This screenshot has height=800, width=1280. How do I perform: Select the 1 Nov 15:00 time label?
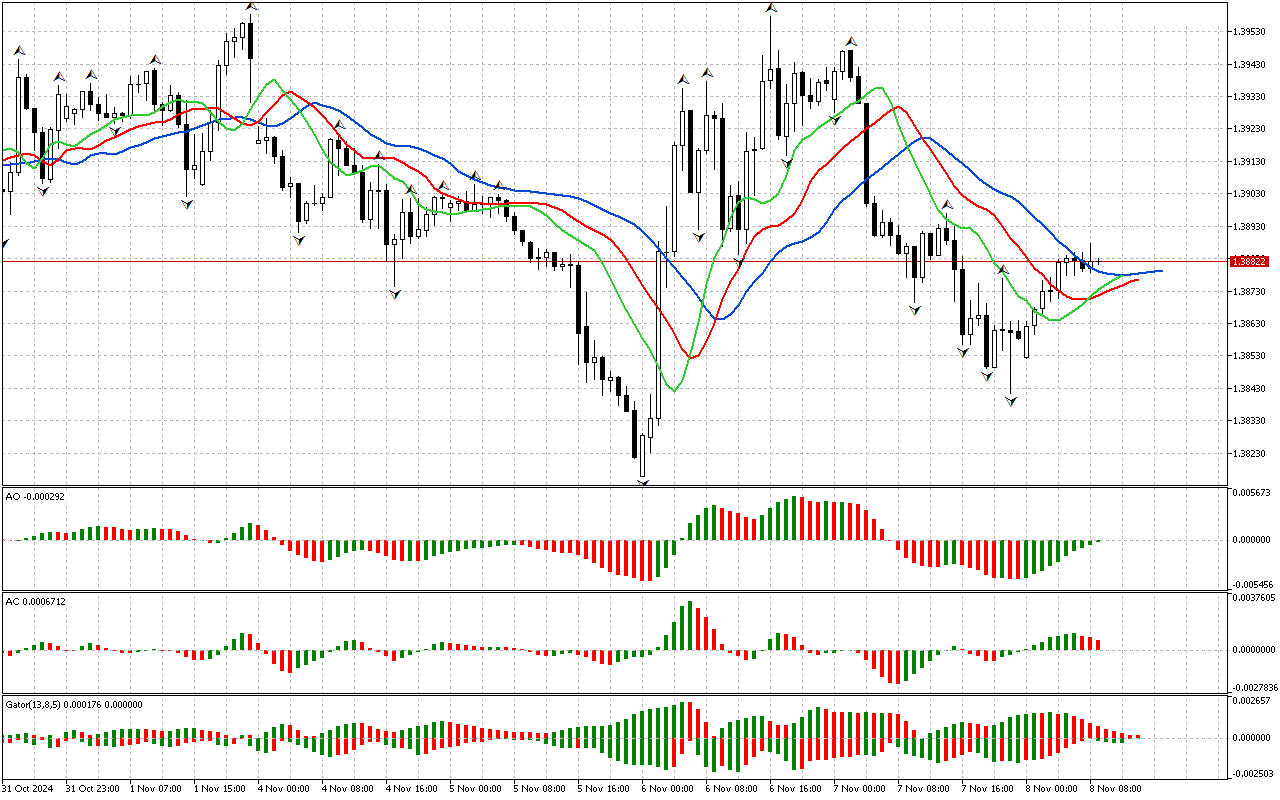point(221,789)
